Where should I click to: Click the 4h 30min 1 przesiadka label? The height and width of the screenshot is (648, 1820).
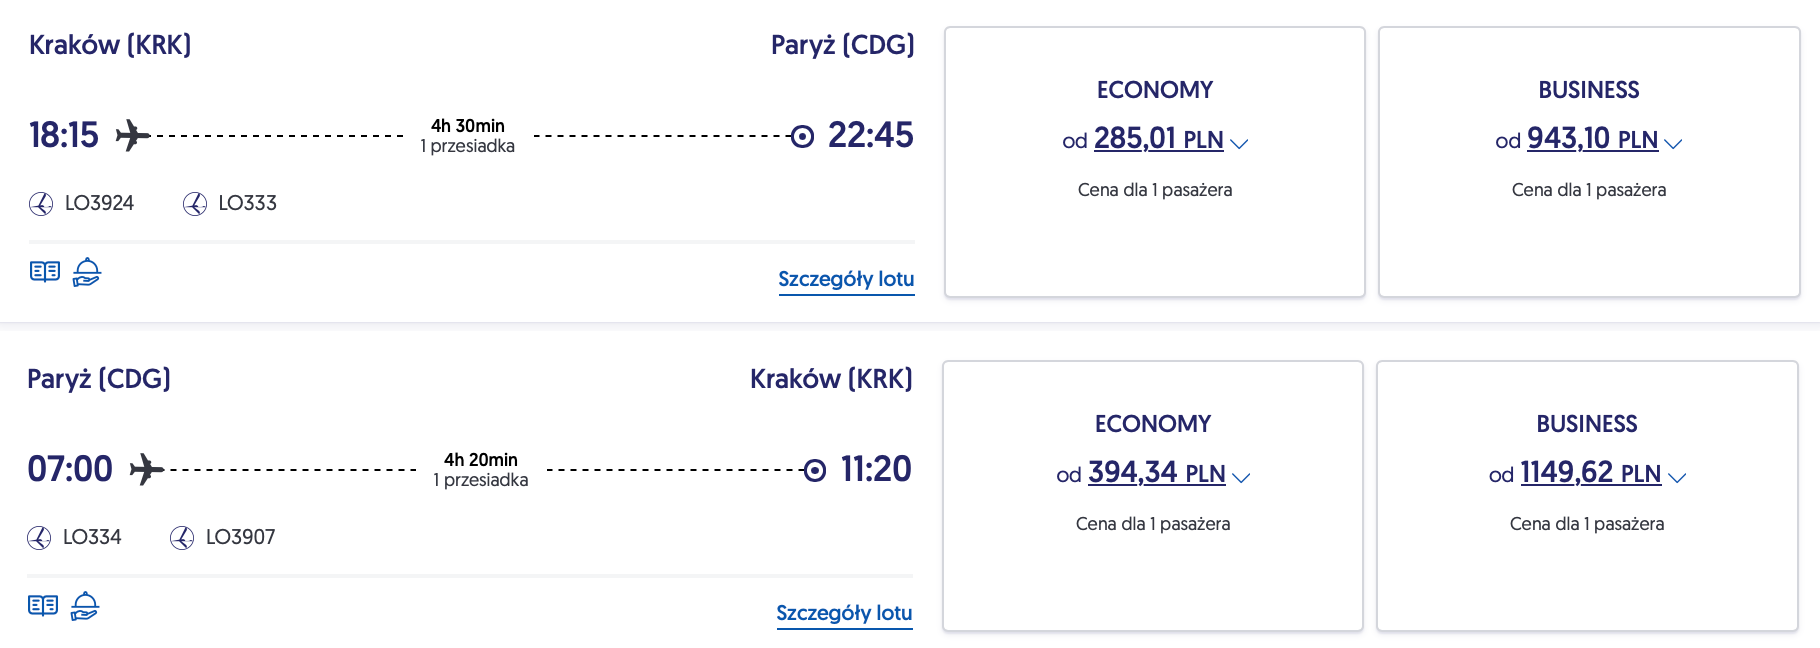468,136
